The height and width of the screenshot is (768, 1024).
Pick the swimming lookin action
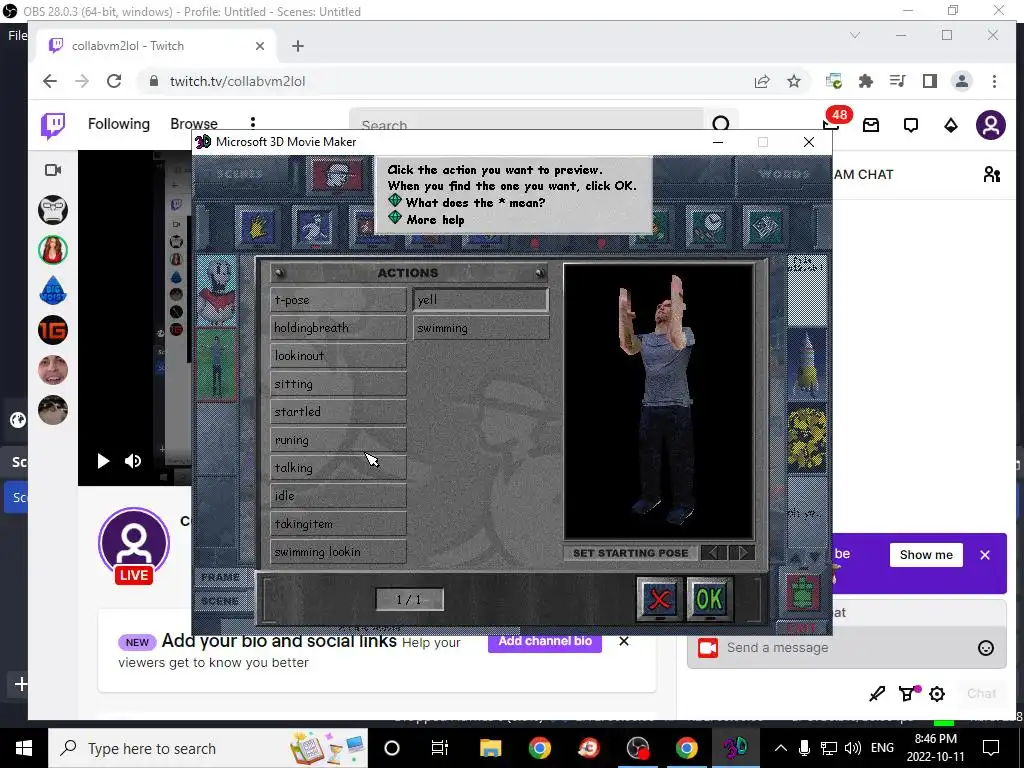point(338,552)
